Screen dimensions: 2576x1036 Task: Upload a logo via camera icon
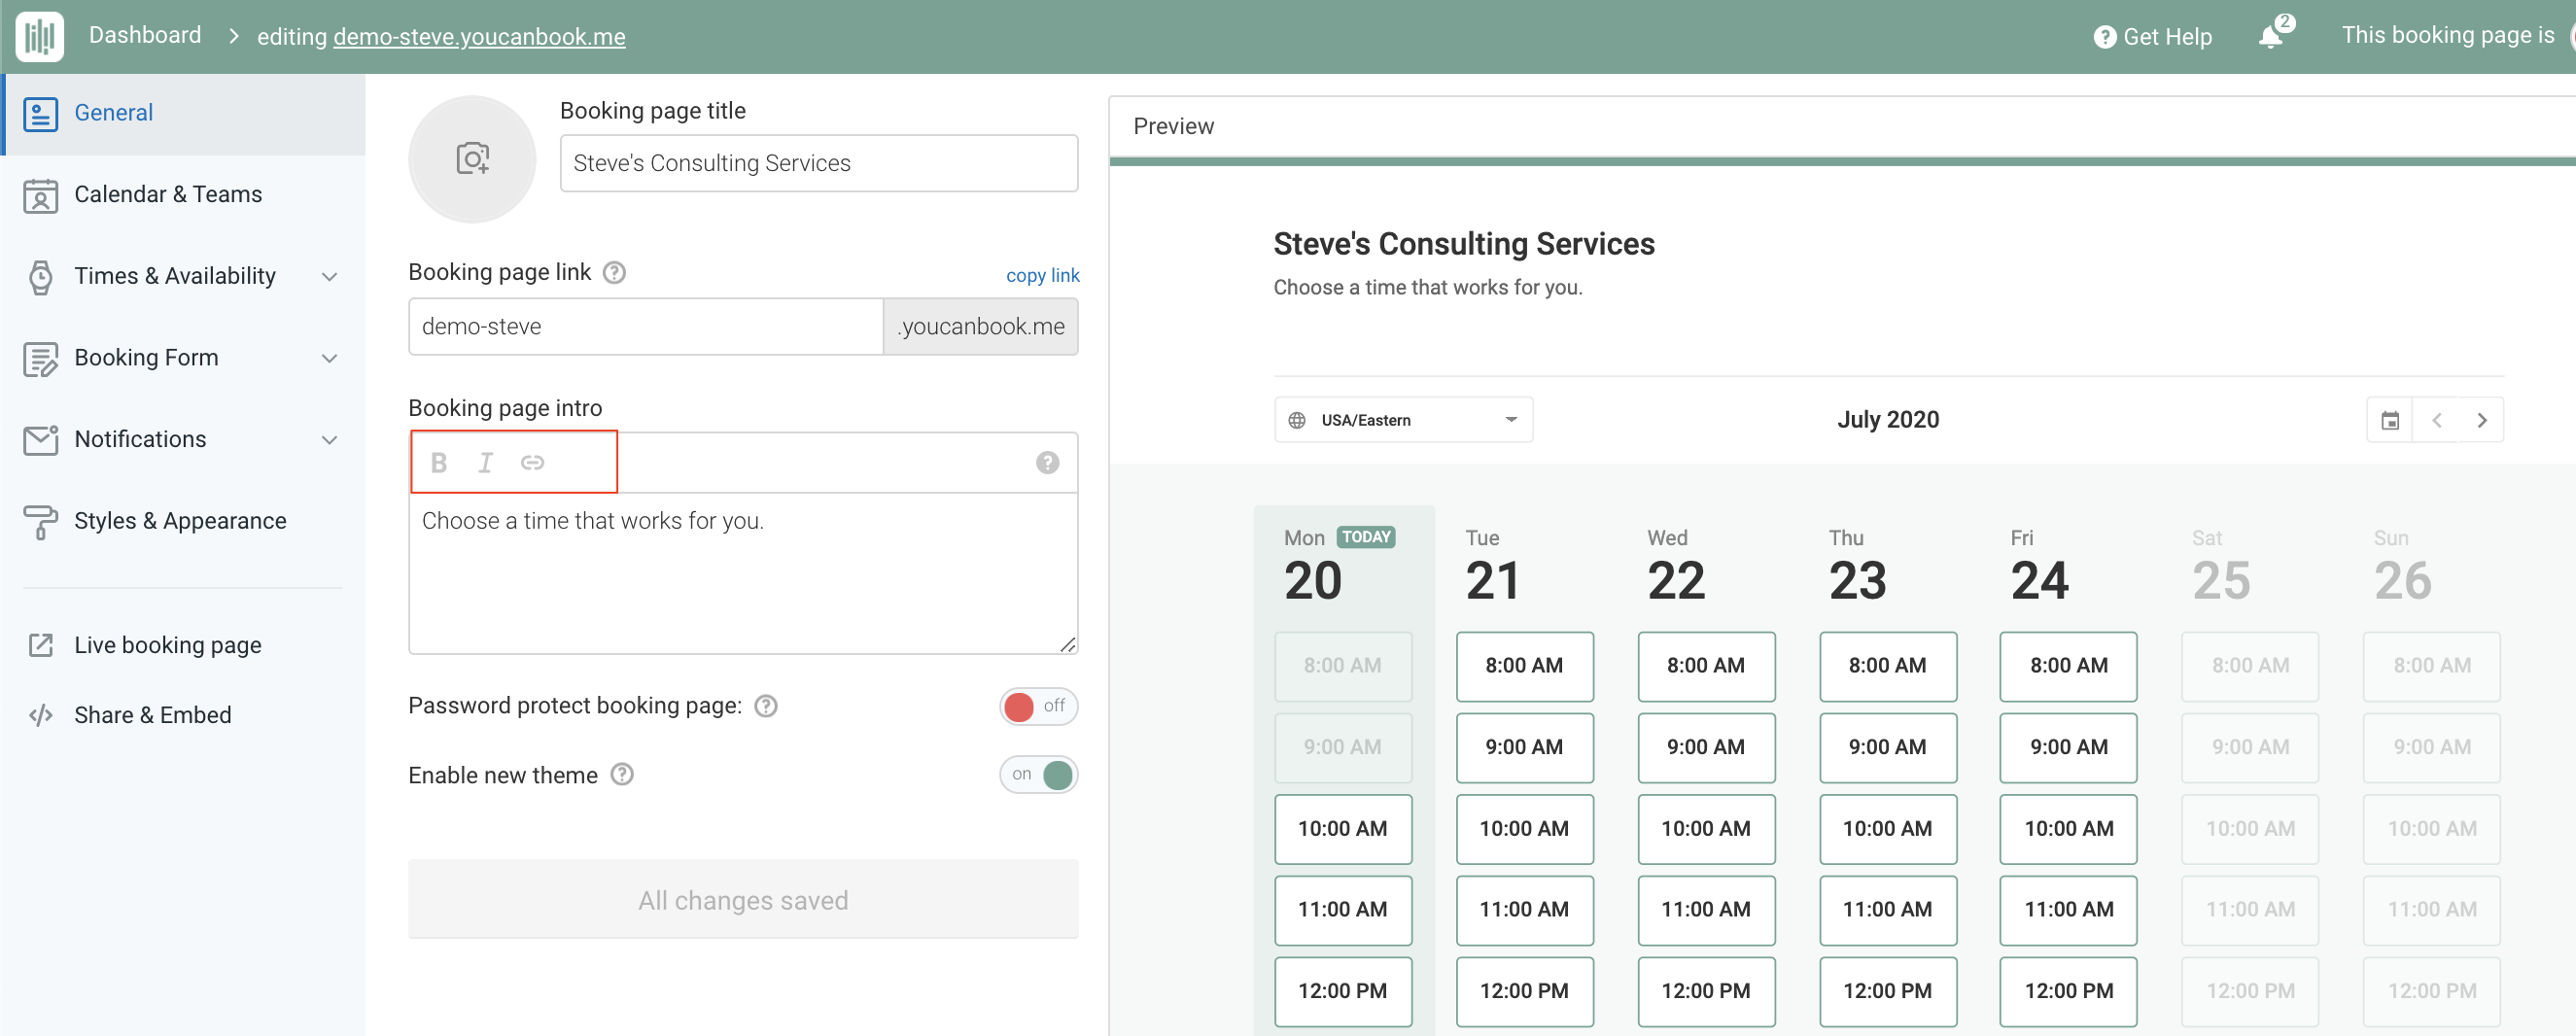(472, 158)
